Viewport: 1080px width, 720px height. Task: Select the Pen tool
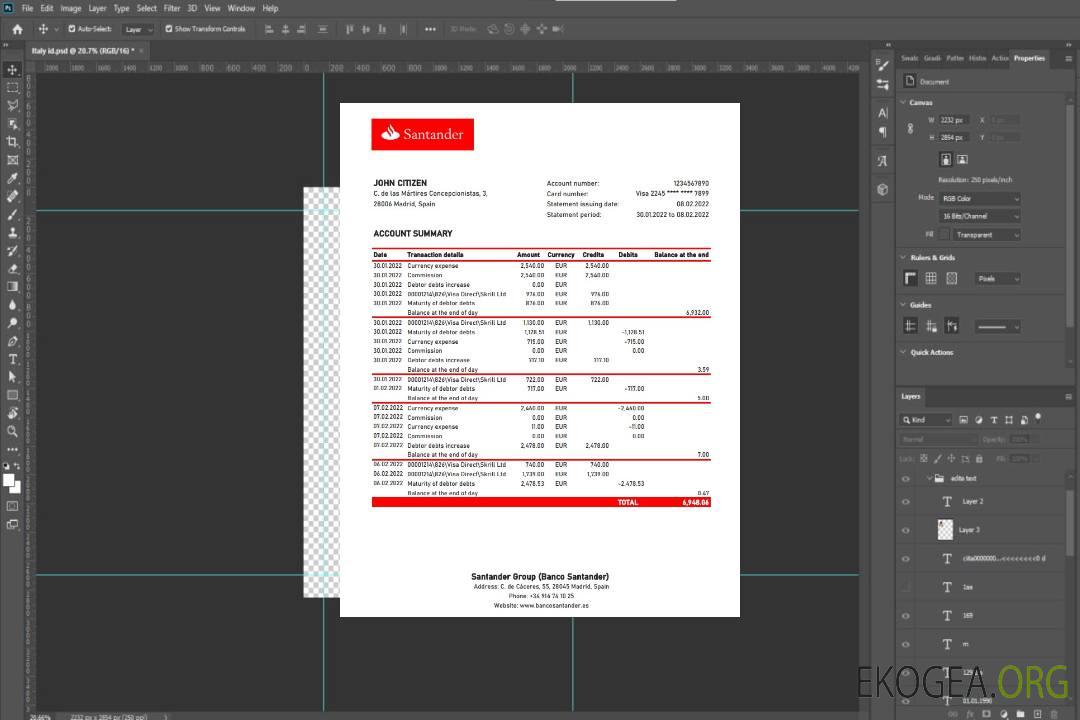[12, 341]
